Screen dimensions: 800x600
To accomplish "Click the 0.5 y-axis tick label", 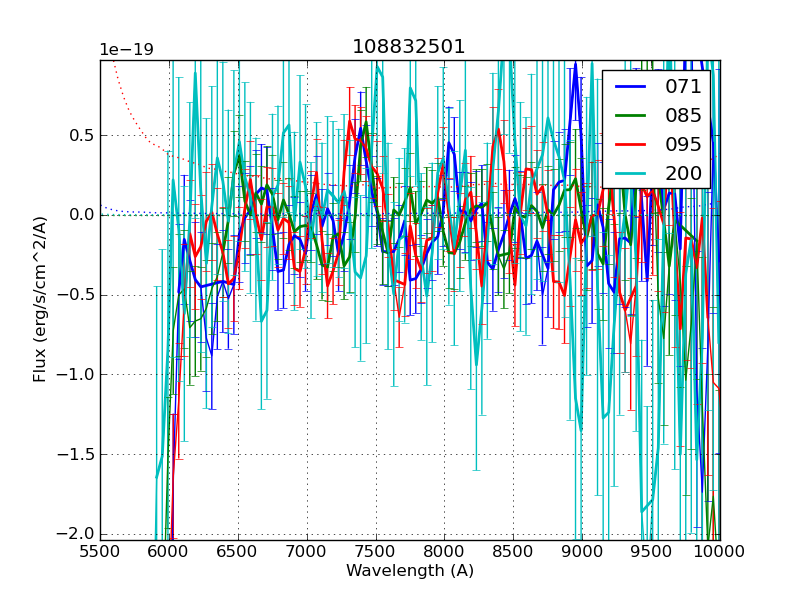I will pos(79,135).
